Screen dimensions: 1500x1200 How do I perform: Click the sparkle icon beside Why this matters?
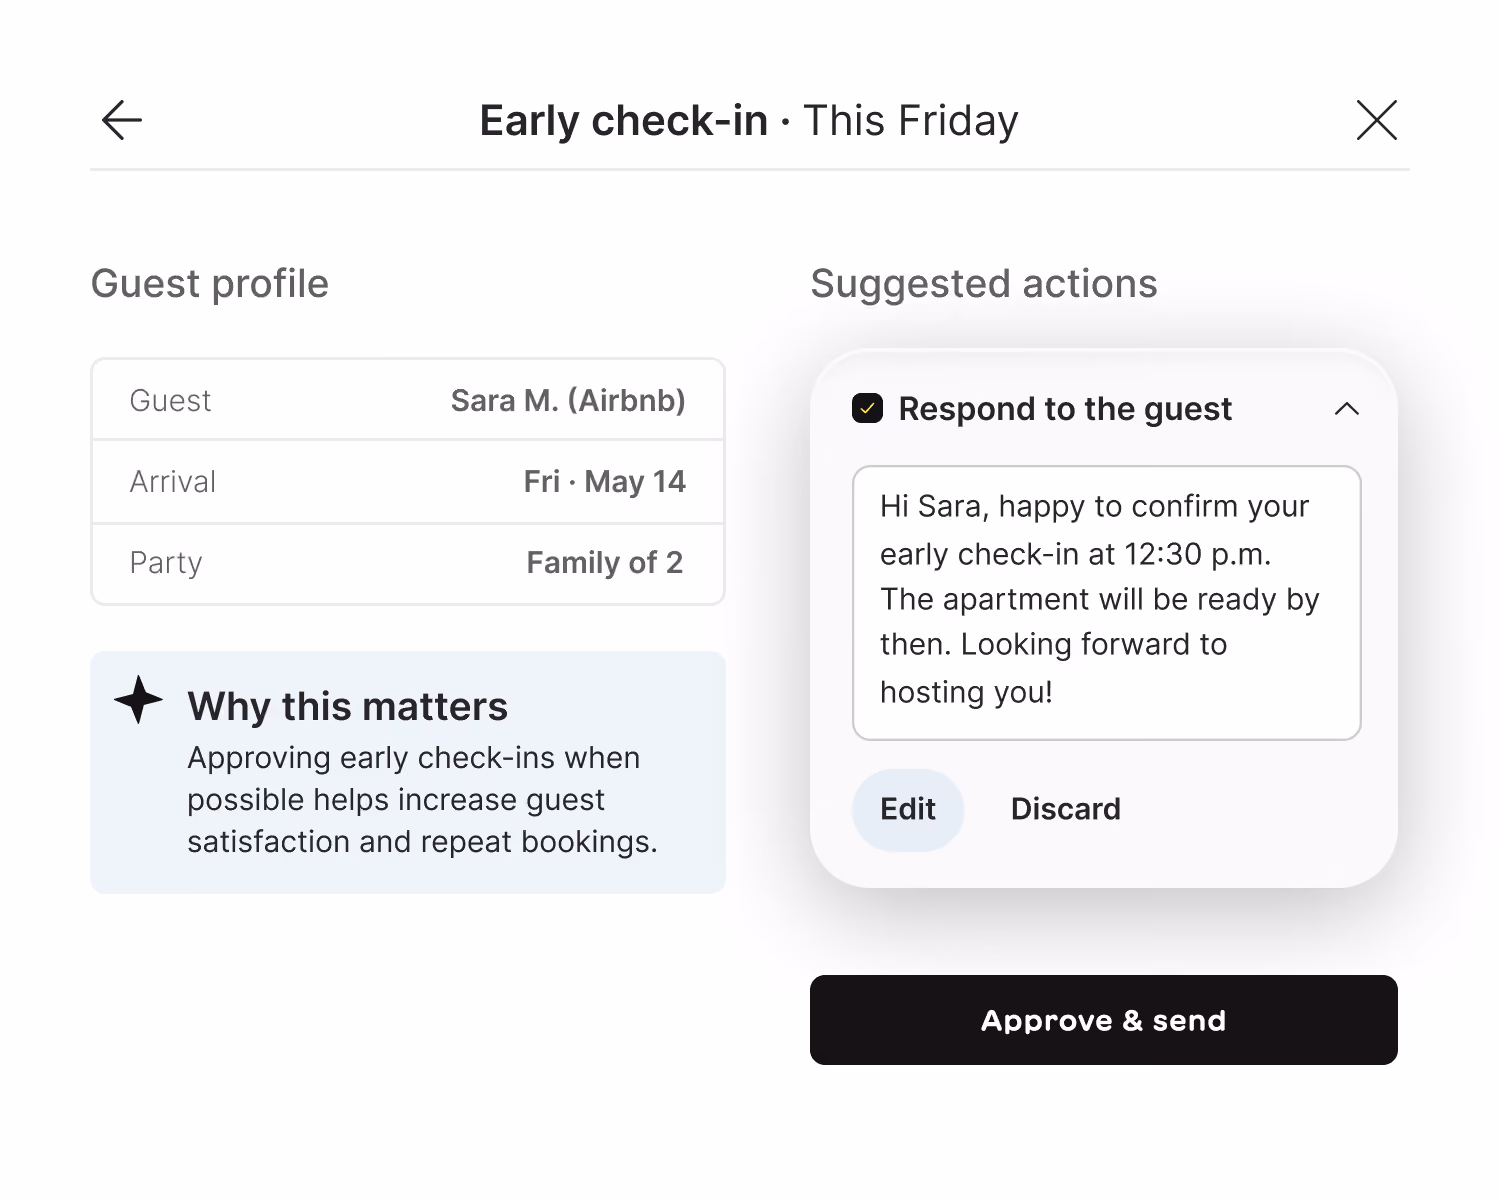click(138, 700)
